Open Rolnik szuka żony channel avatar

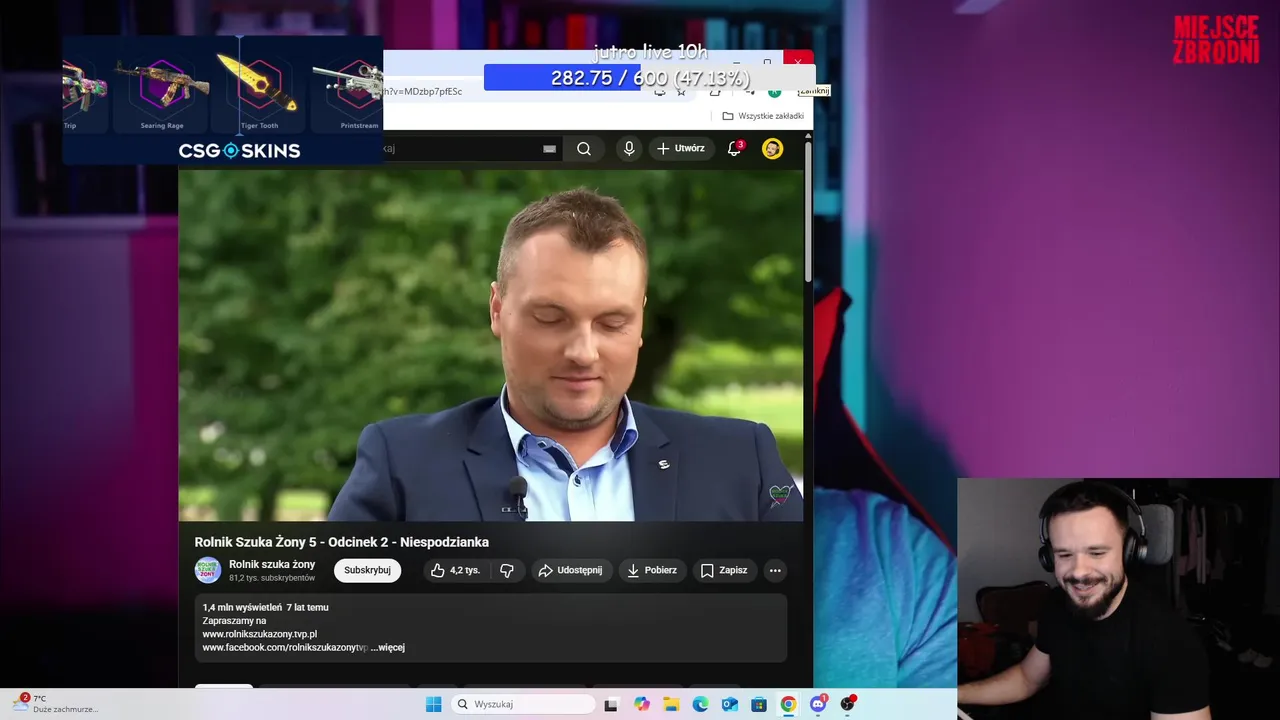tap(208, 570)
